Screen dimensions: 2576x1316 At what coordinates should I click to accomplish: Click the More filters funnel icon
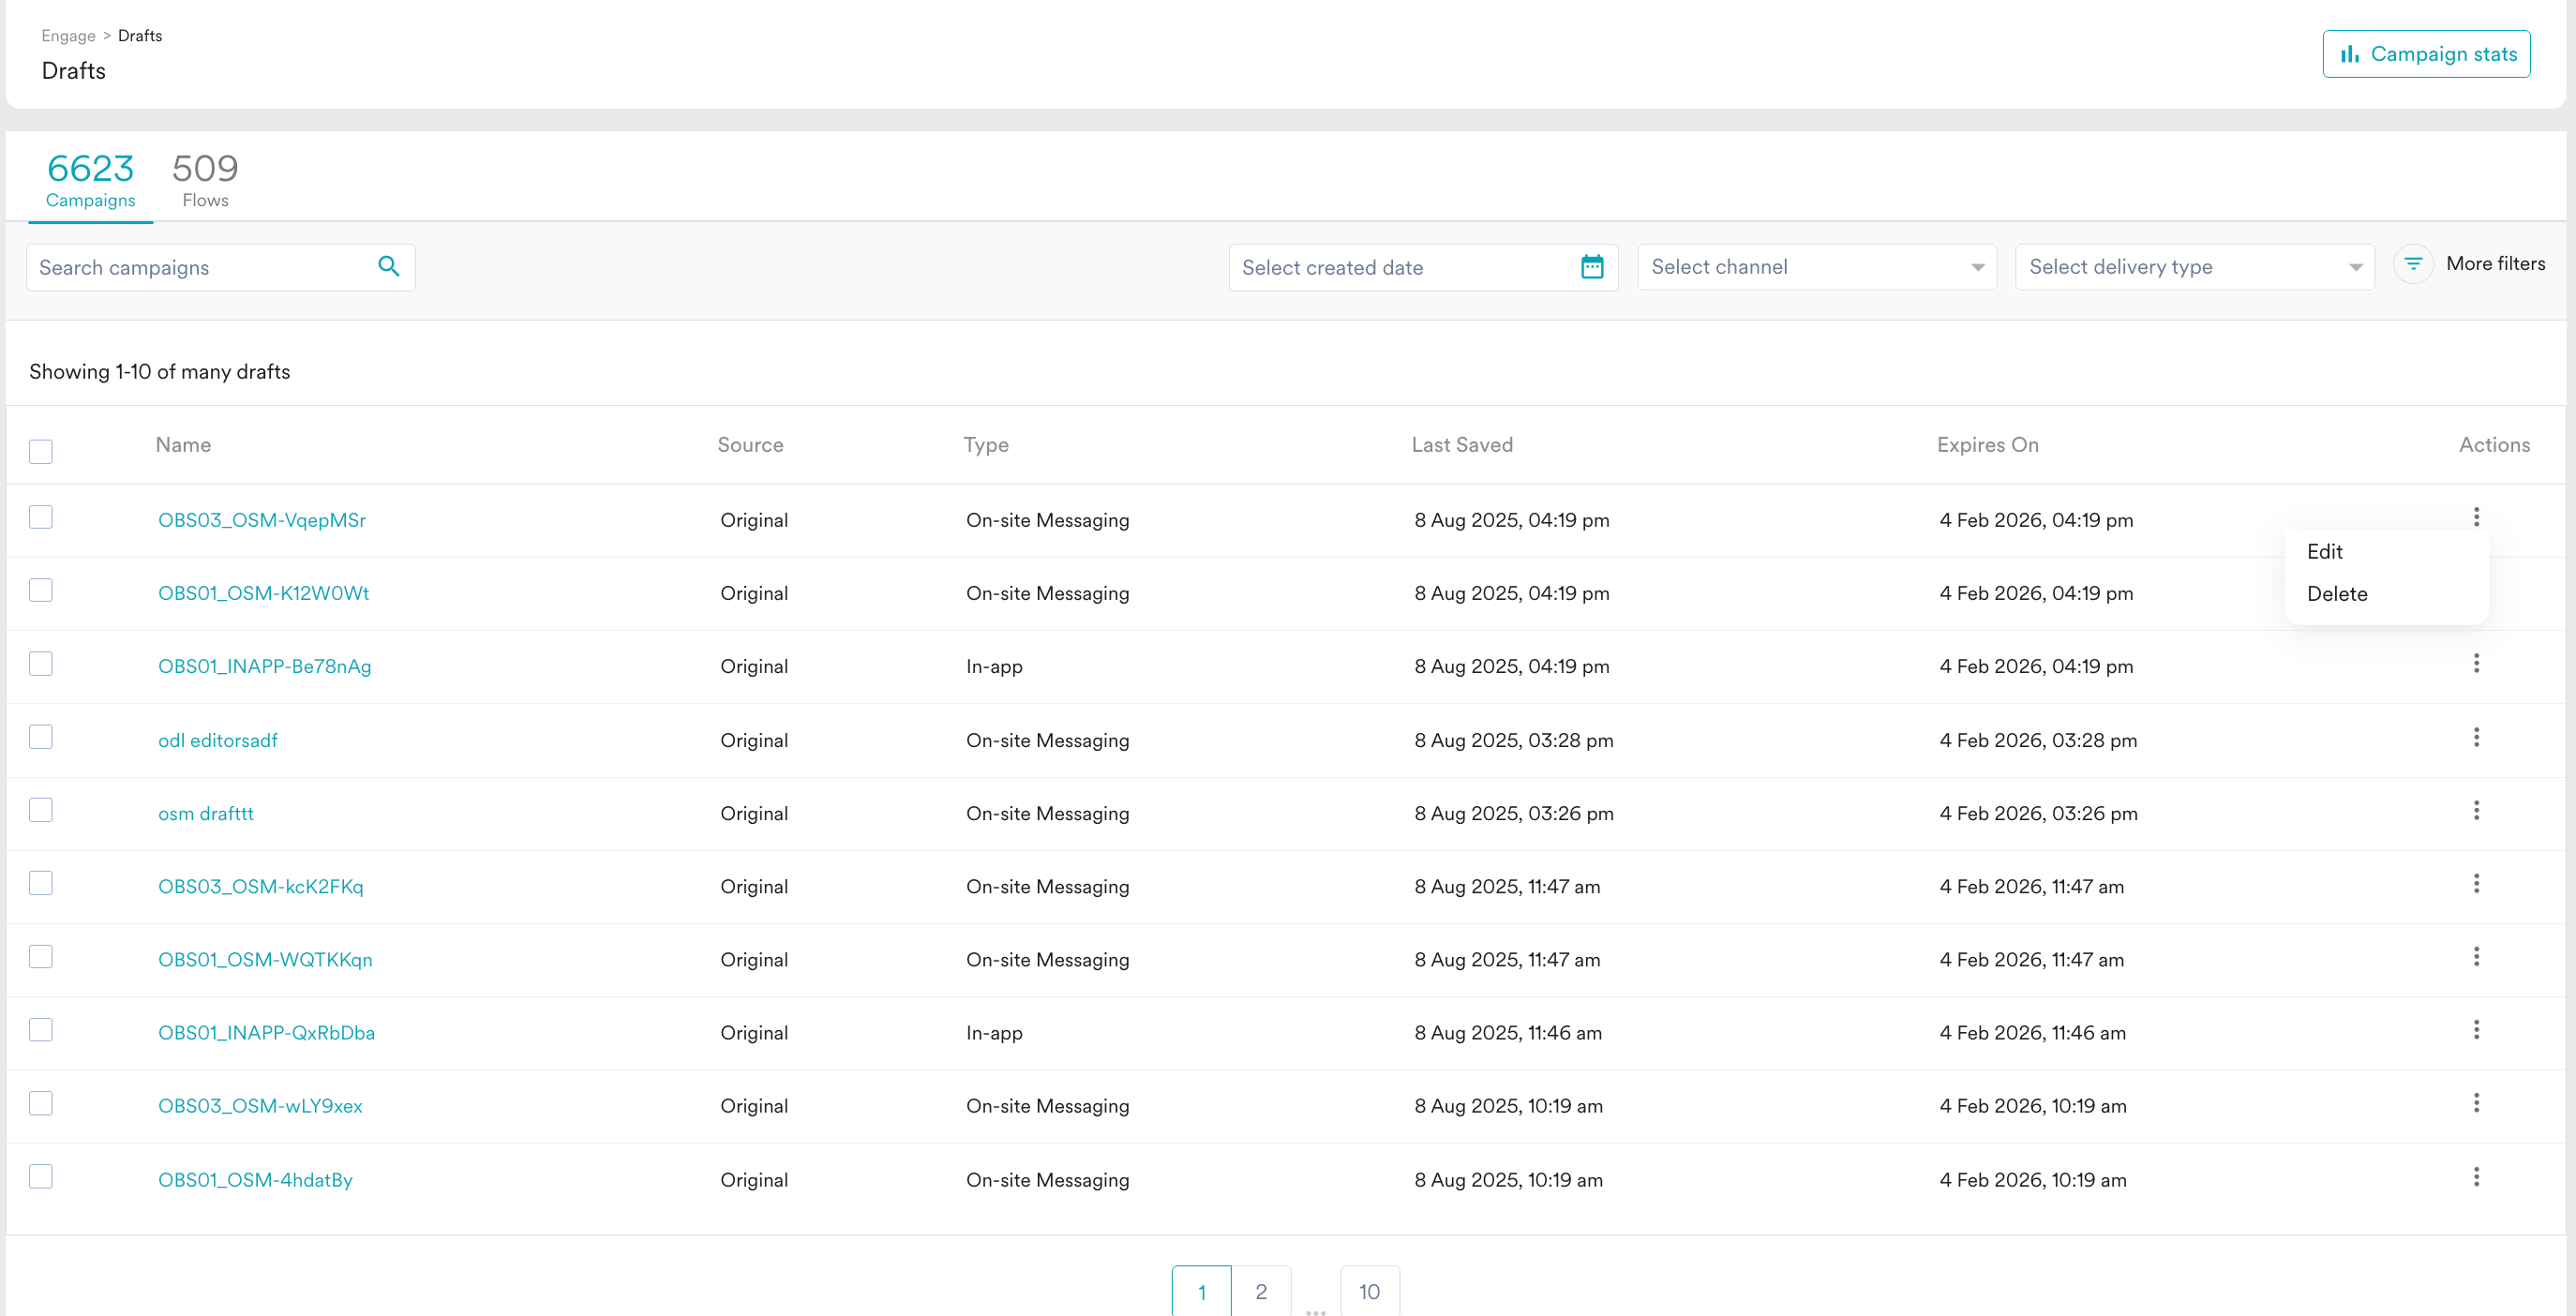point(2413,264)
